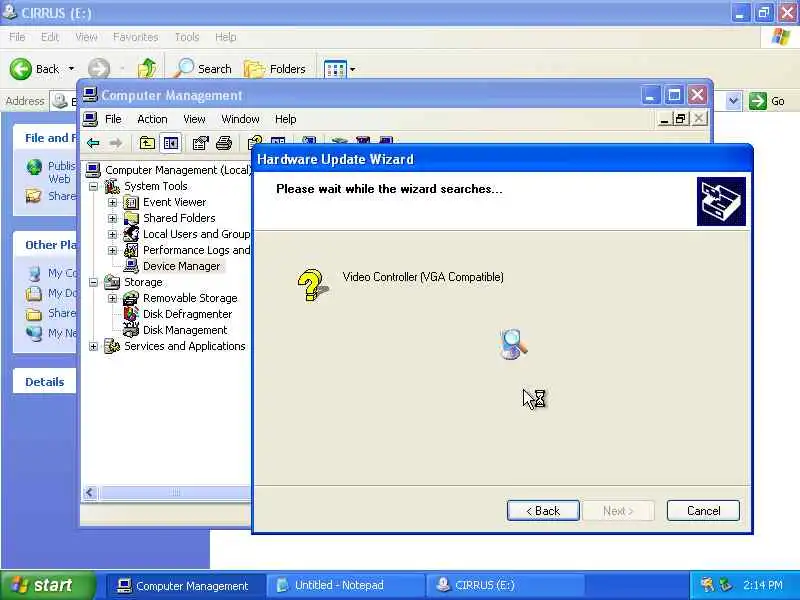Open Tools menu in CIRRUS Explorer window
Image resolution: width=800 pixels, height=600 pixels.
pyautogui.click(x=187, y=37)
